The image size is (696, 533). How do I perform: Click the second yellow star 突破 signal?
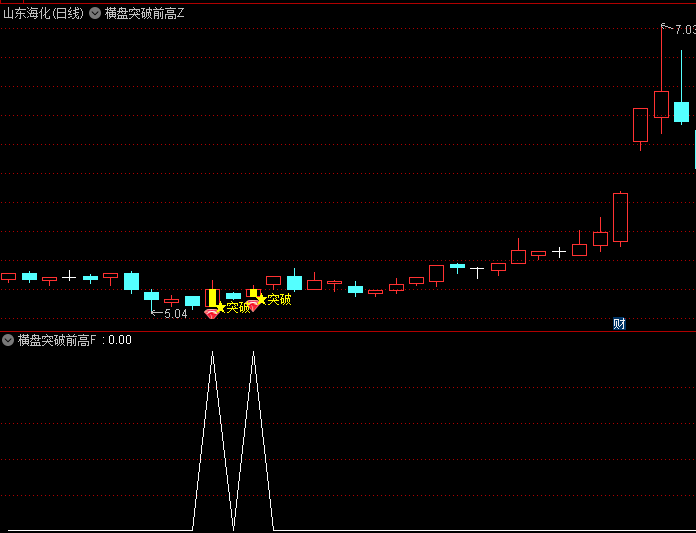pos(274,299)
